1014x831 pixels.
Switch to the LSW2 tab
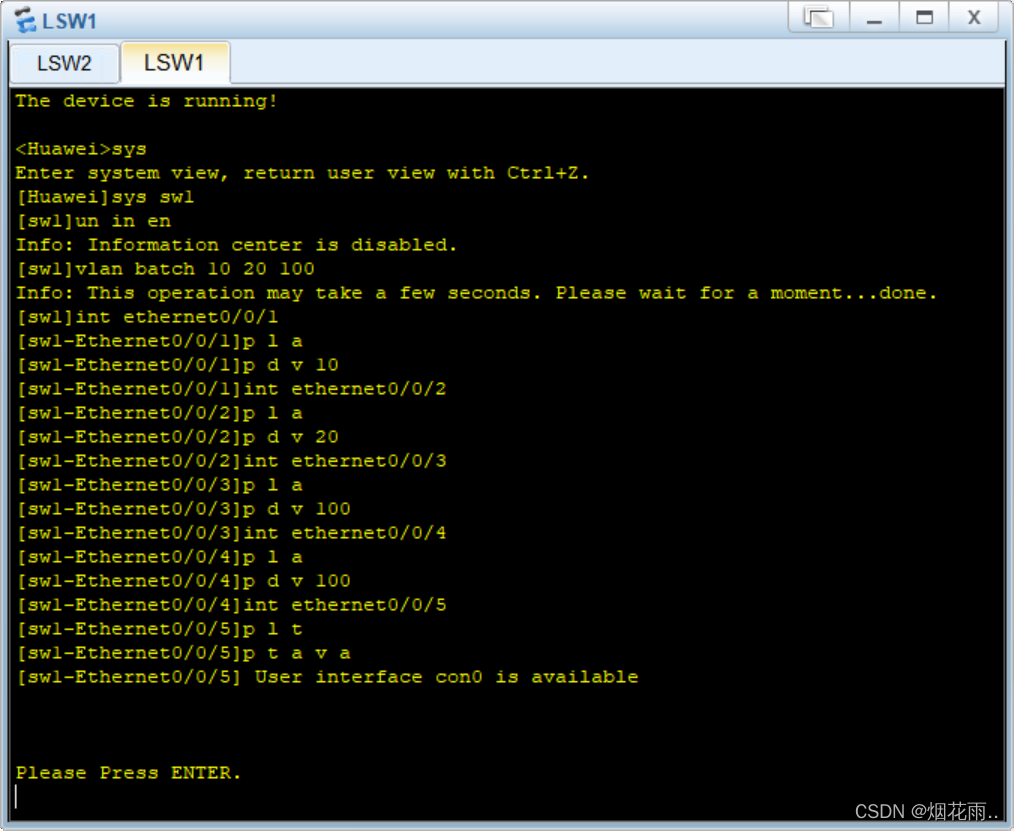point(64,63)
